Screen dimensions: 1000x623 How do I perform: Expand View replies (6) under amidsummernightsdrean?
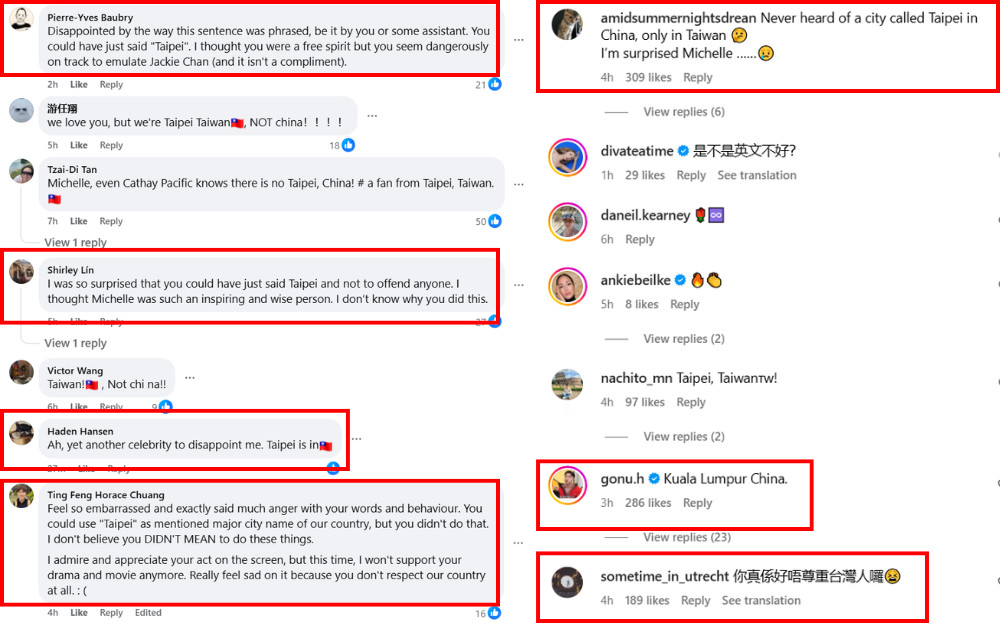[684, 112]
